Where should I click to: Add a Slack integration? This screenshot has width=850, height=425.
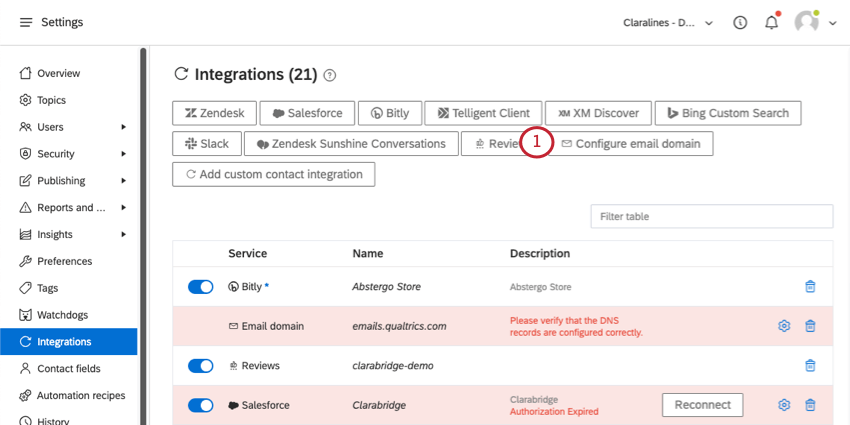coord(207,144)
